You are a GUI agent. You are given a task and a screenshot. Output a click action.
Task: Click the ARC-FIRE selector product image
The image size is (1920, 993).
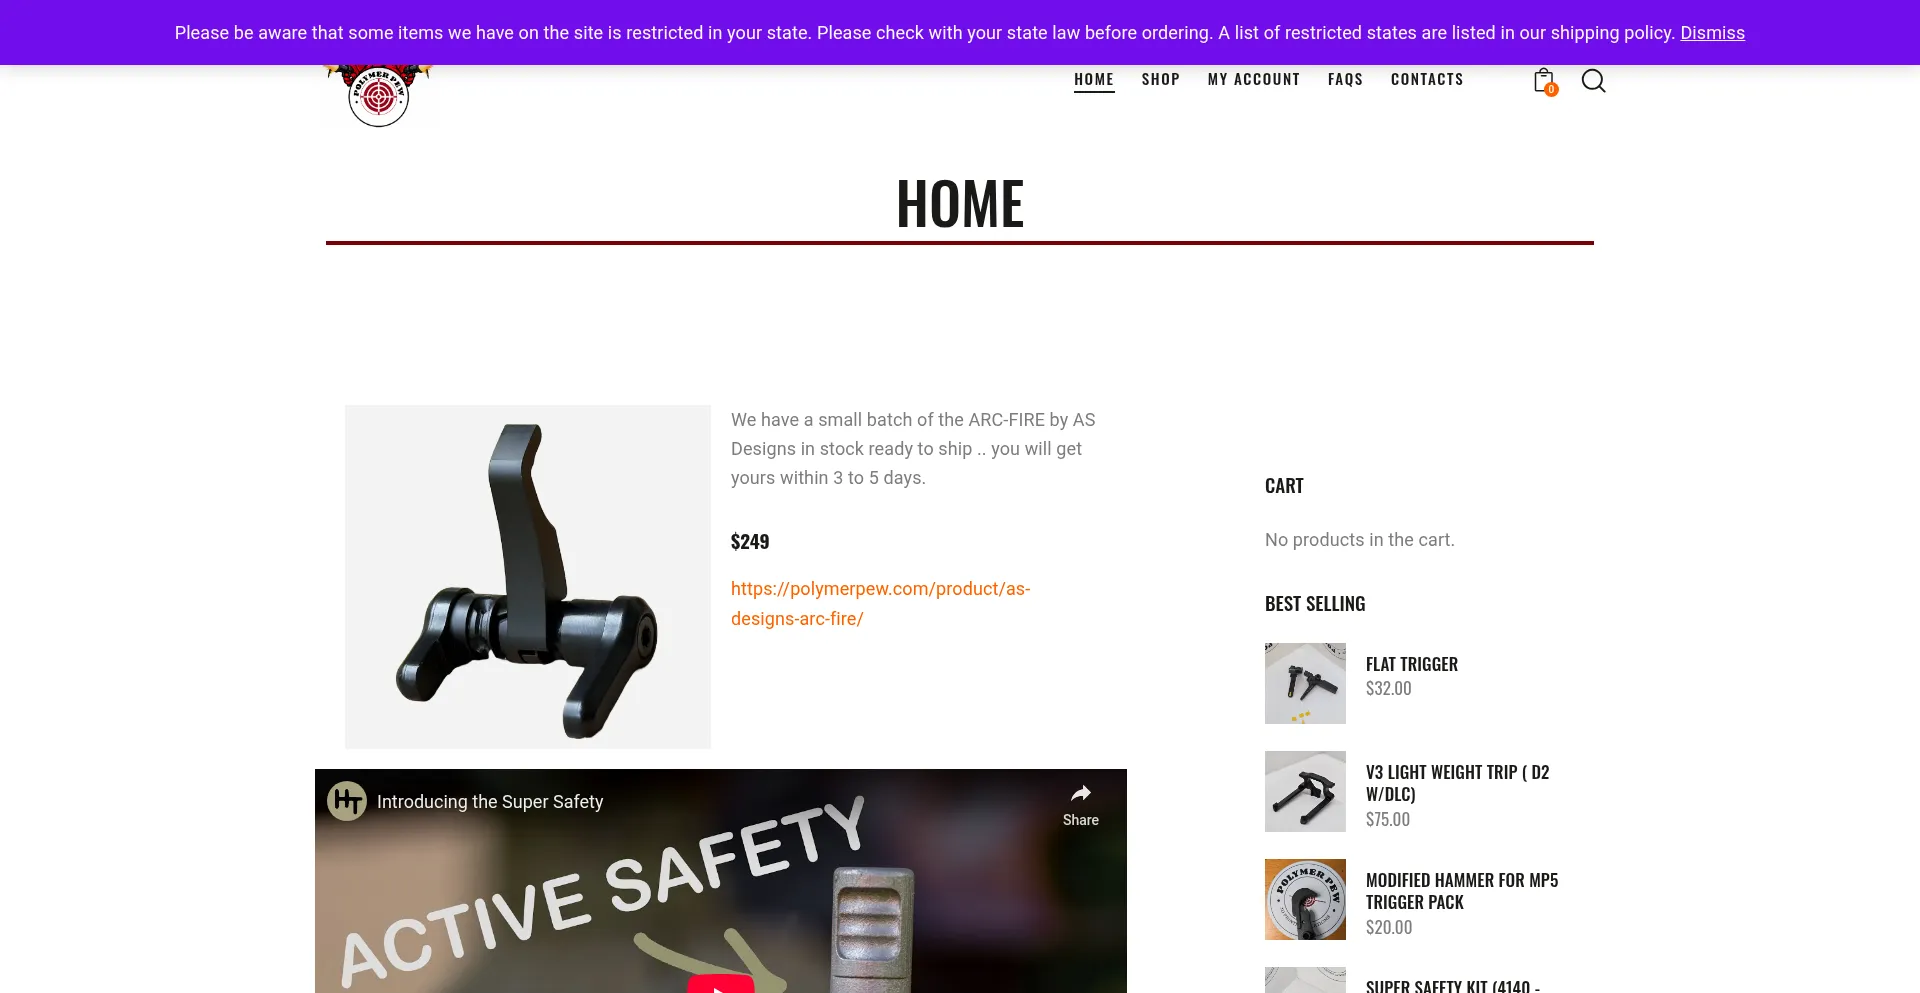[x=528, y=577]
